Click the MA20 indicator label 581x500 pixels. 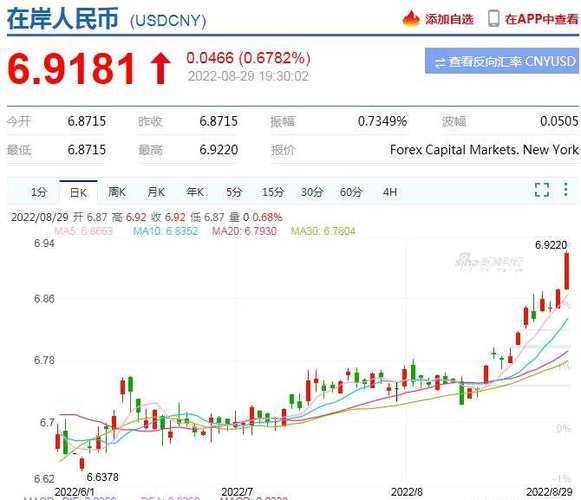(245, 231)
